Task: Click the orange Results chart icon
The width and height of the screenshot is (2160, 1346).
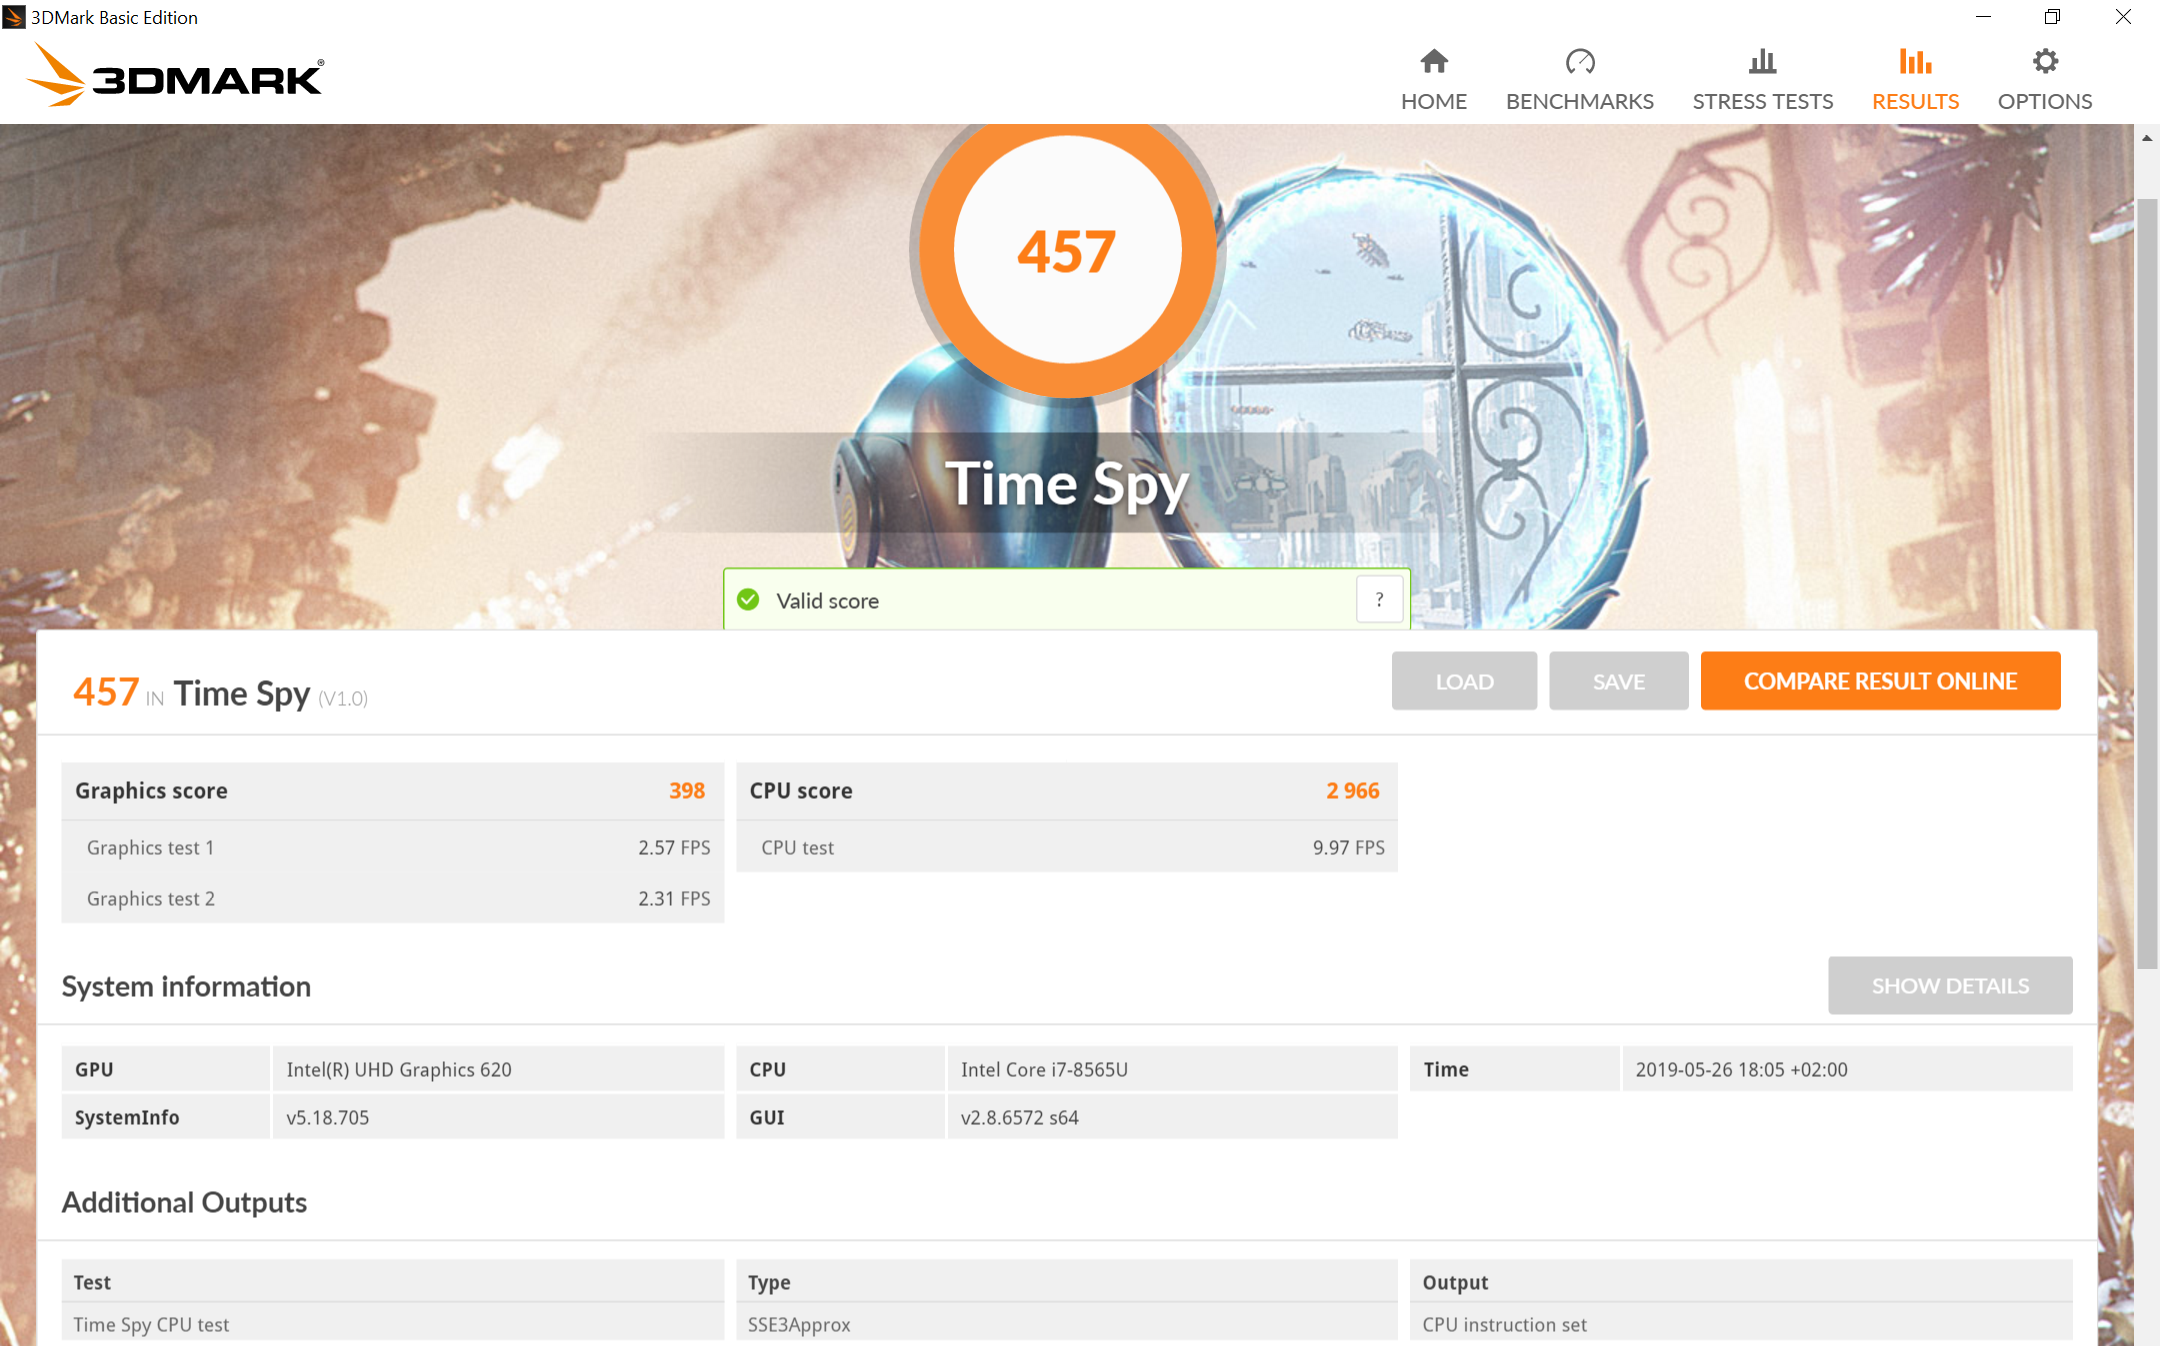Action: 1914,62
